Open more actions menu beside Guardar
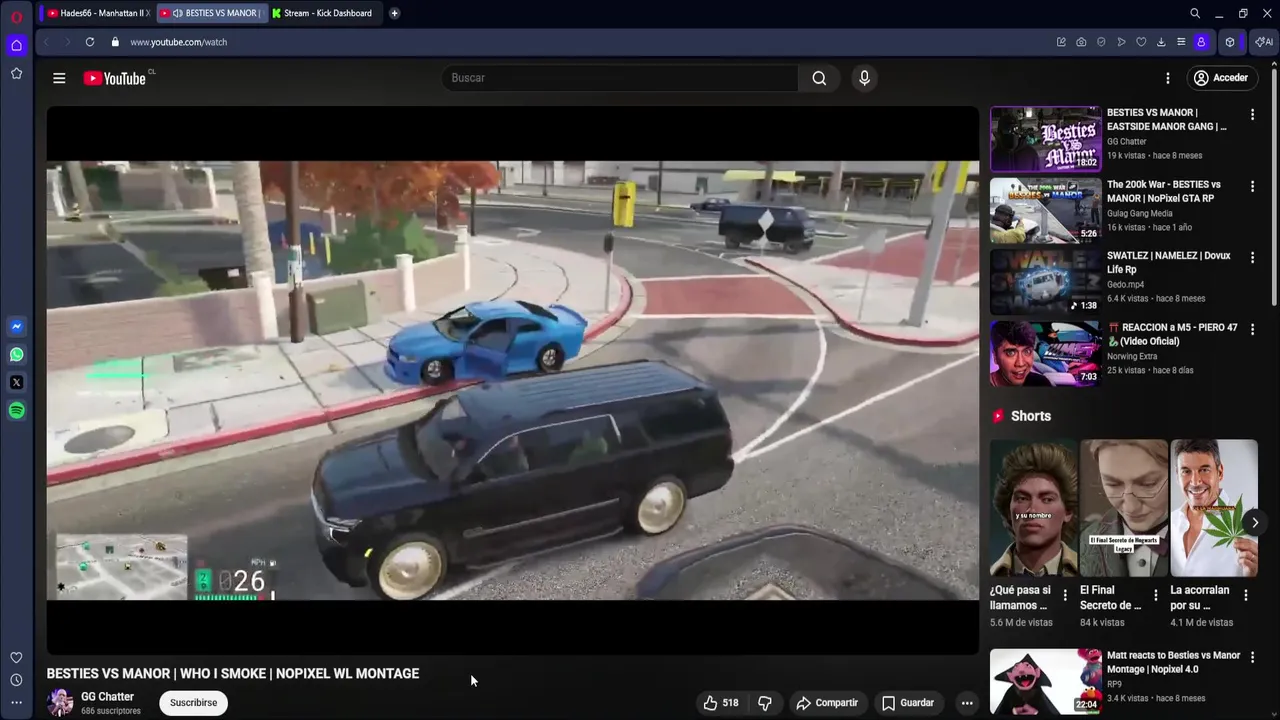Screen dimensions: 1280x720 tap(967, 703)
